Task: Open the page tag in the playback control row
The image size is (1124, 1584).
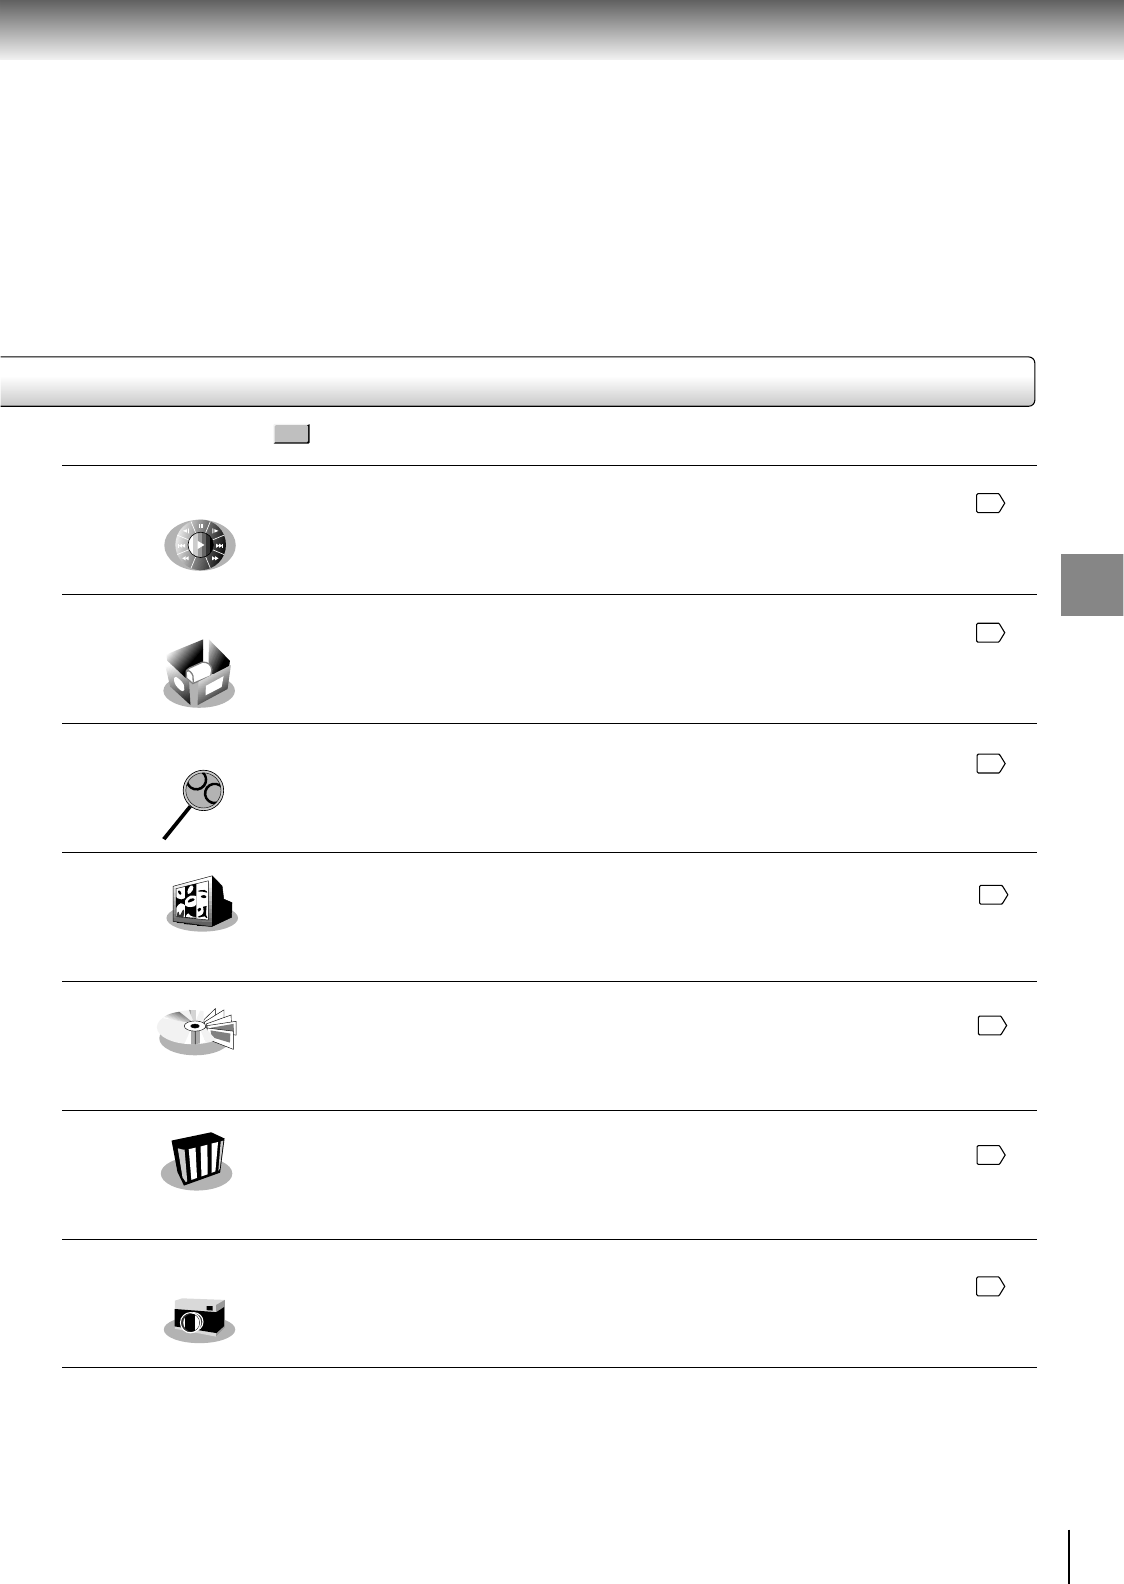Action: coord(990,504)
